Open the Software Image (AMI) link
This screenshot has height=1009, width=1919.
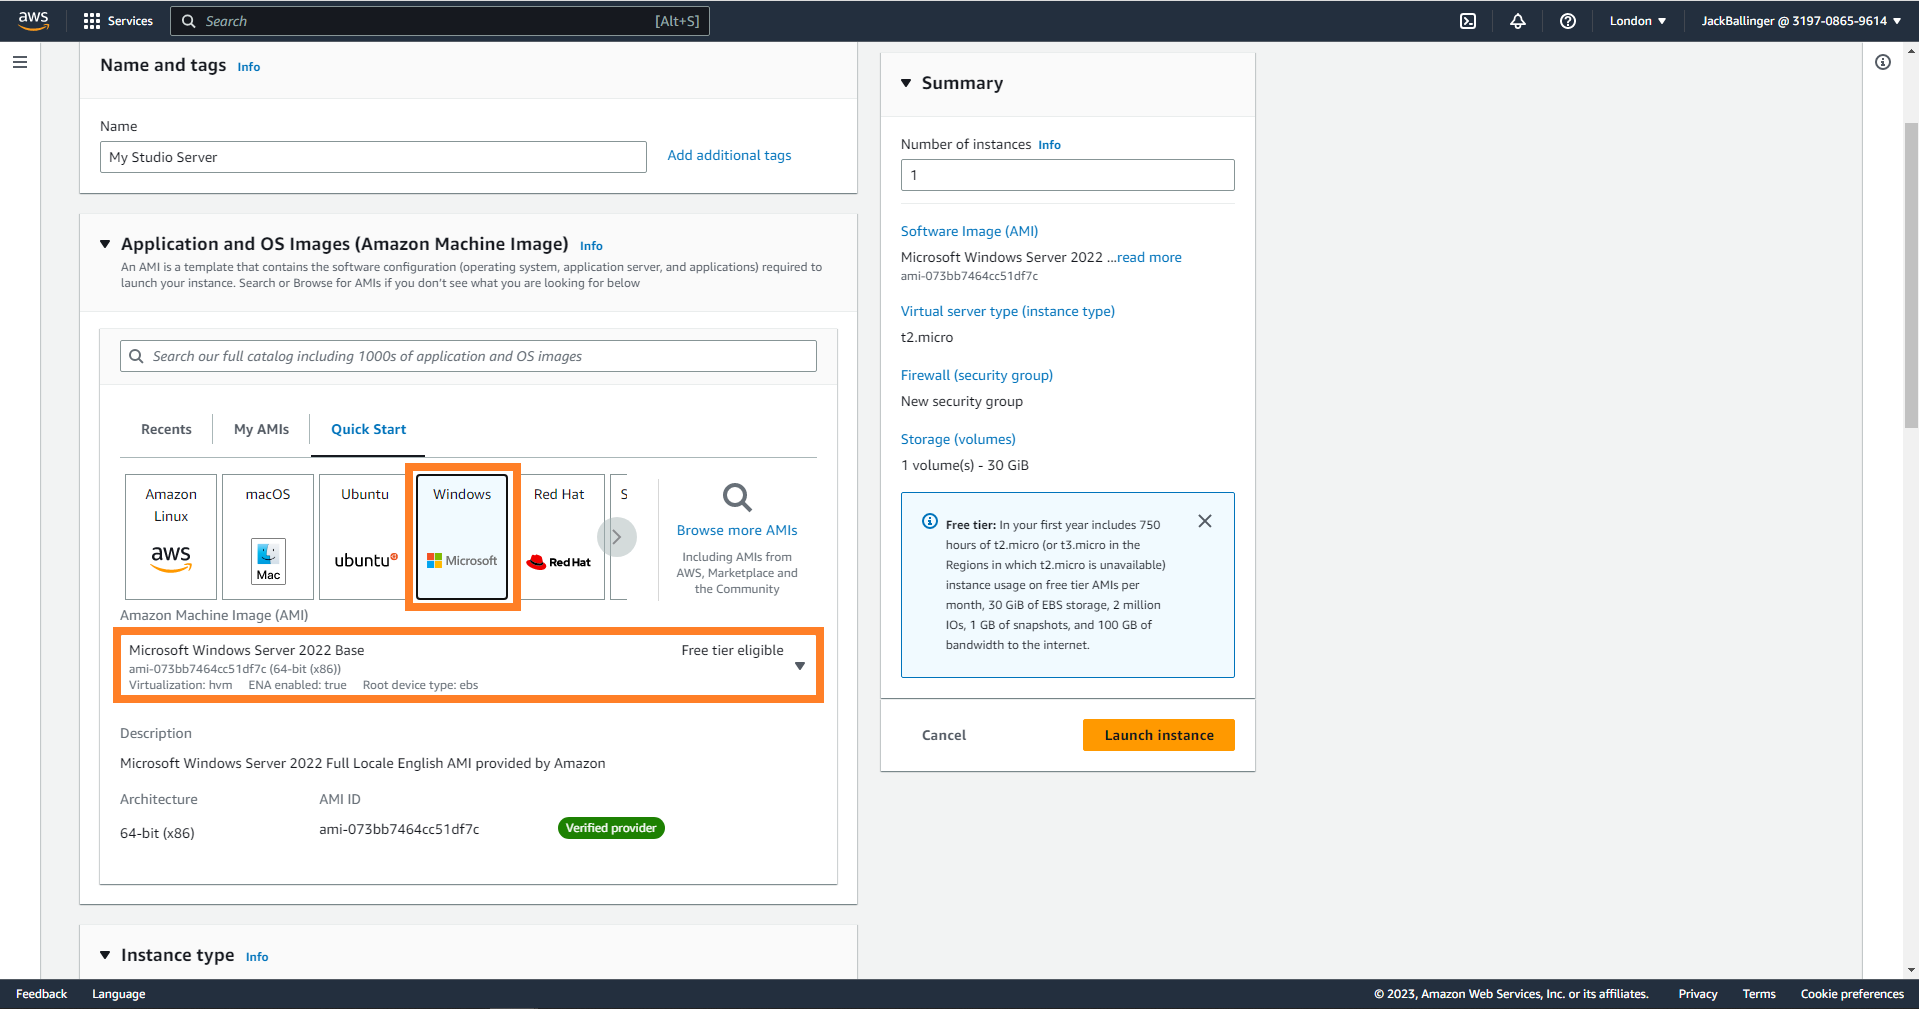click(x=969, y=231)
